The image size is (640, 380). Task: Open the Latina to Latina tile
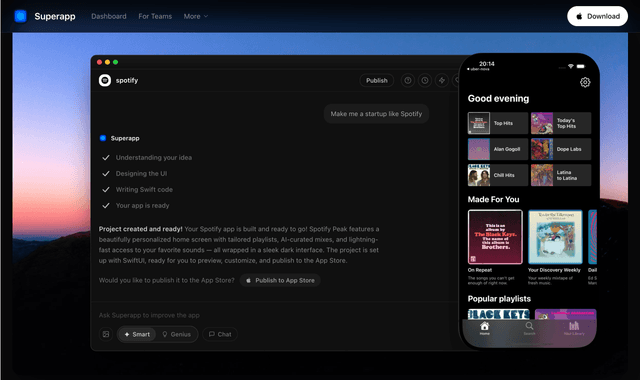561,175
